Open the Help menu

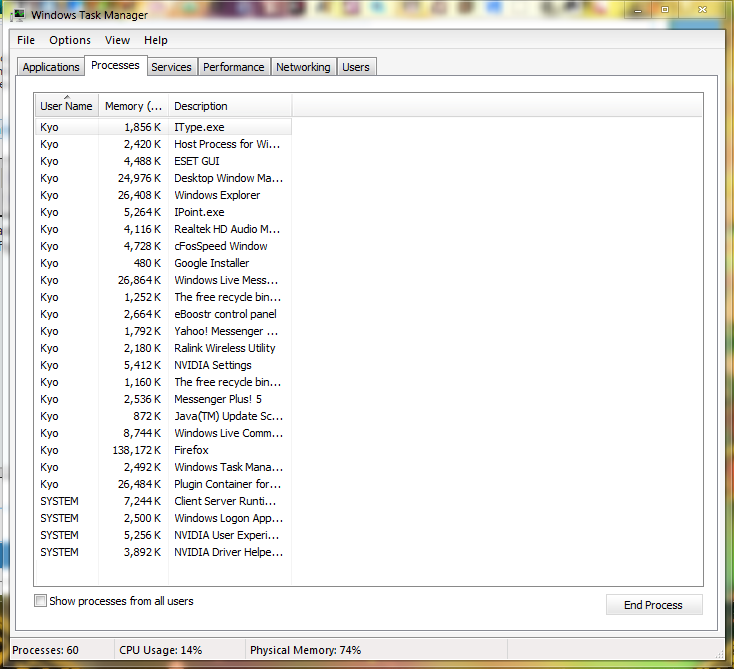[155, 40]
